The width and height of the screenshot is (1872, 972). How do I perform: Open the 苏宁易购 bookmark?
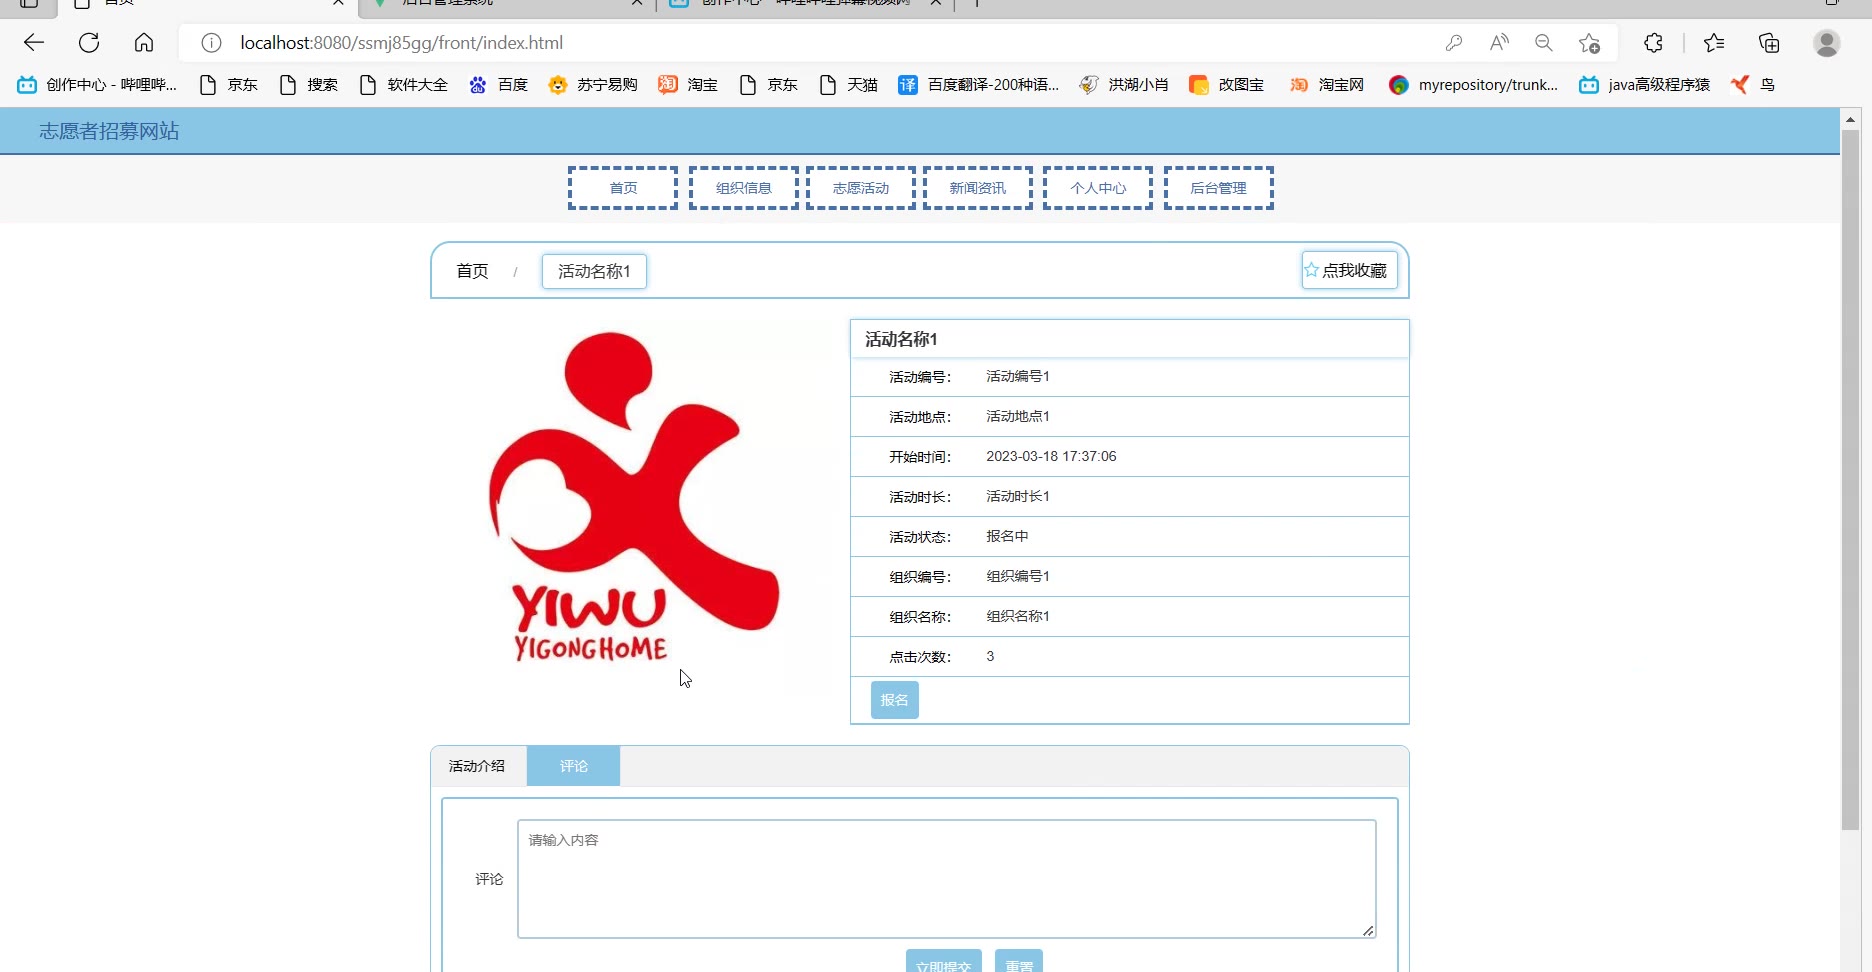(x=593, y=85)
